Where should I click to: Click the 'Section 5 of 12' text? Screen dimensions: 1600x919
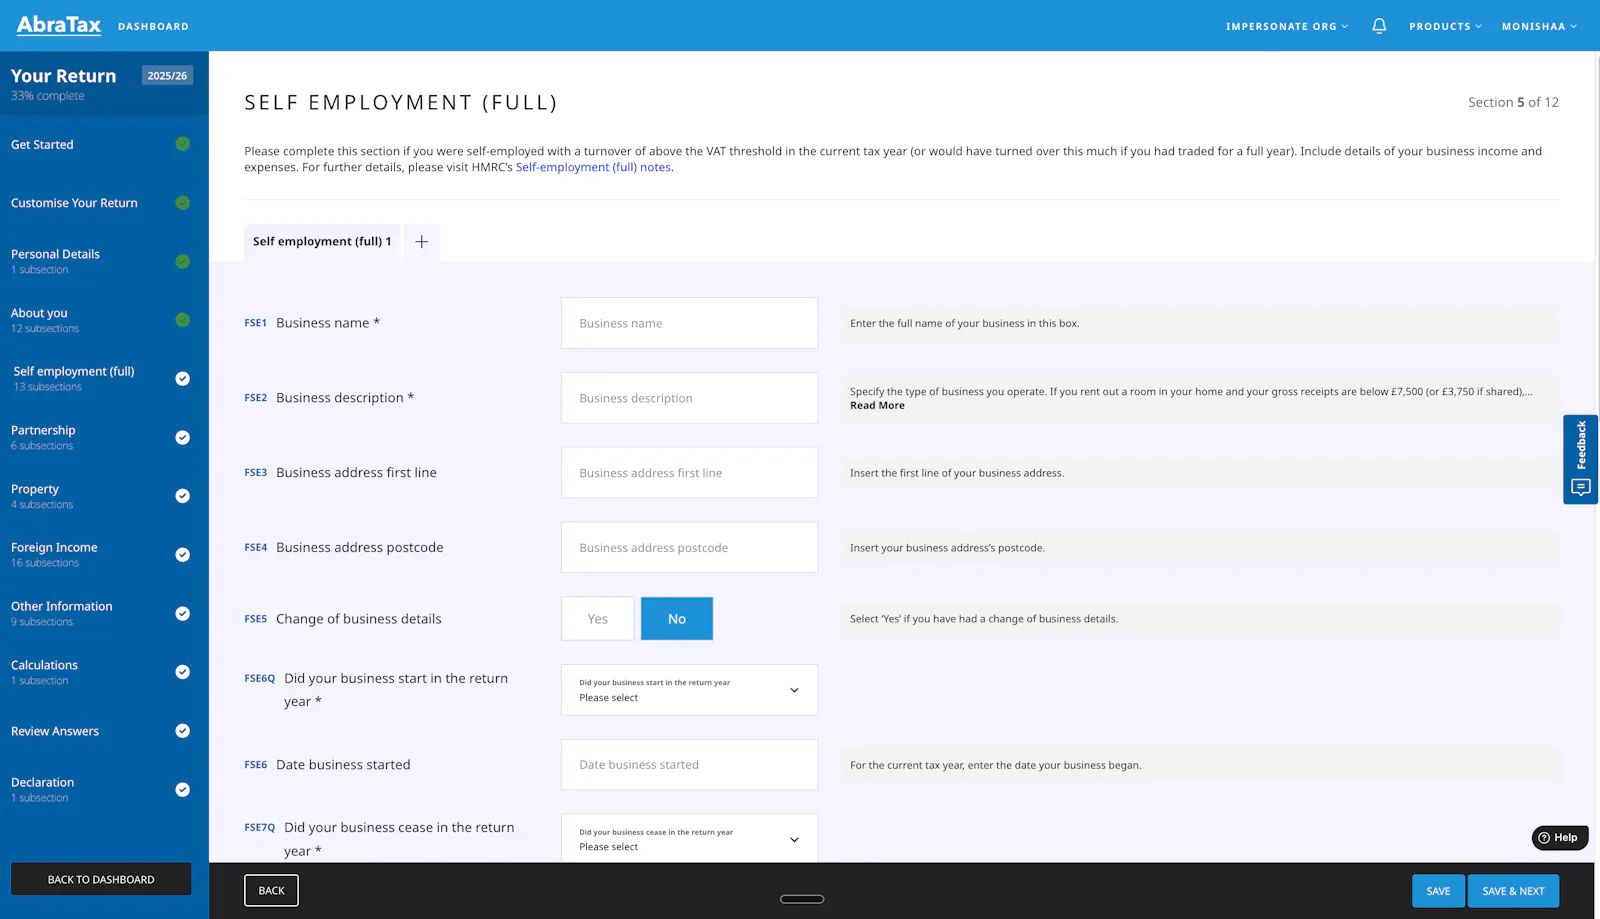tap(1513, 102)
